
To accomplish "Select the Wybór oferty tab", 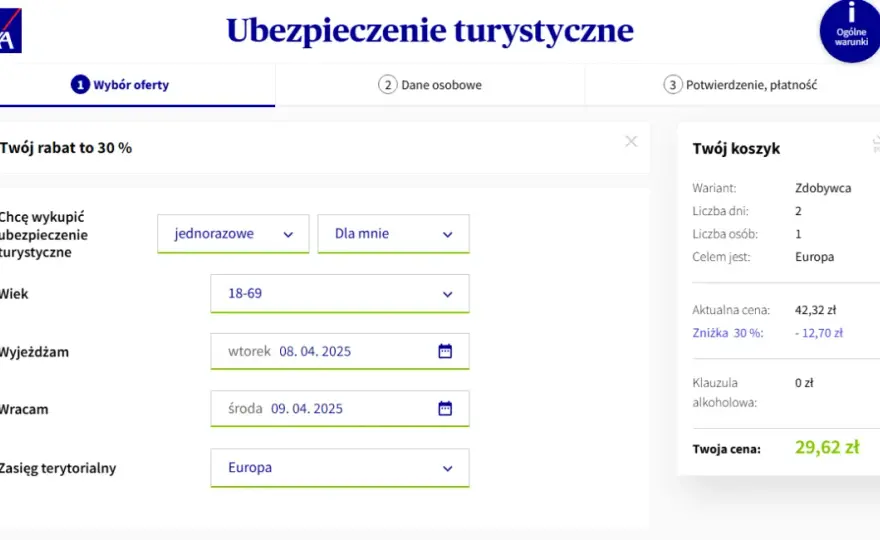I will 138,85.
